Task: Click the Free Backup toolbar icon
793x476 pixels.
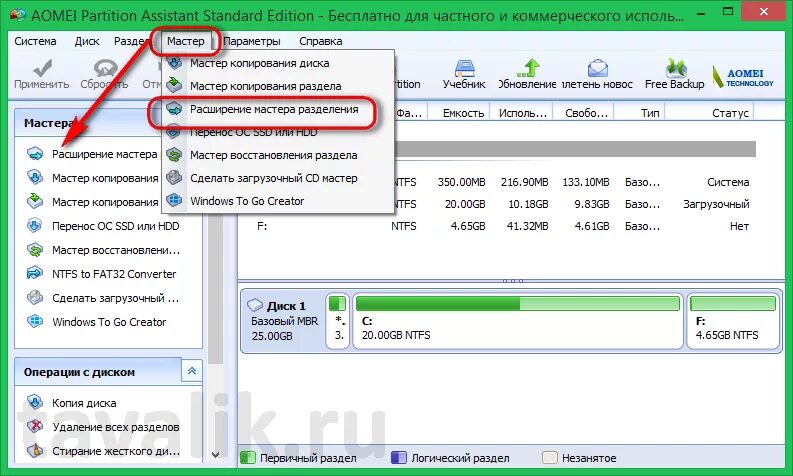Action: click(675, 68)
